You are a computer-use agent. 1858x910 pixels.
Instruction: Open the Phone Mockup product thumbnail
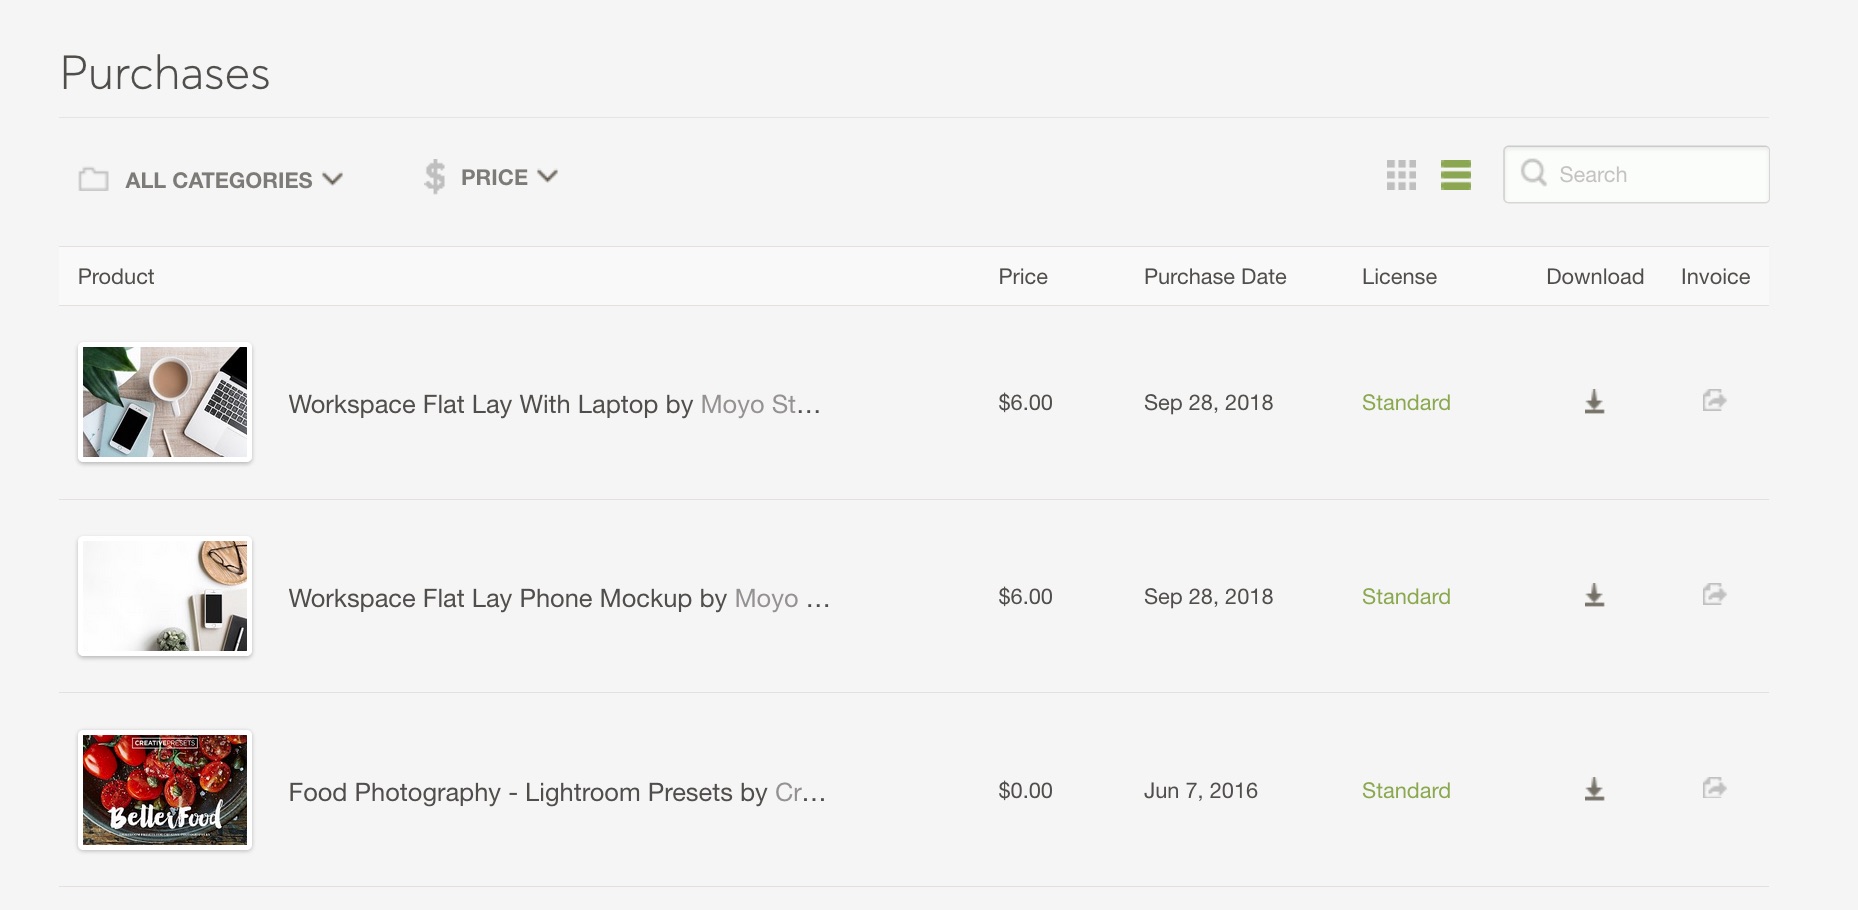(165, 596)
